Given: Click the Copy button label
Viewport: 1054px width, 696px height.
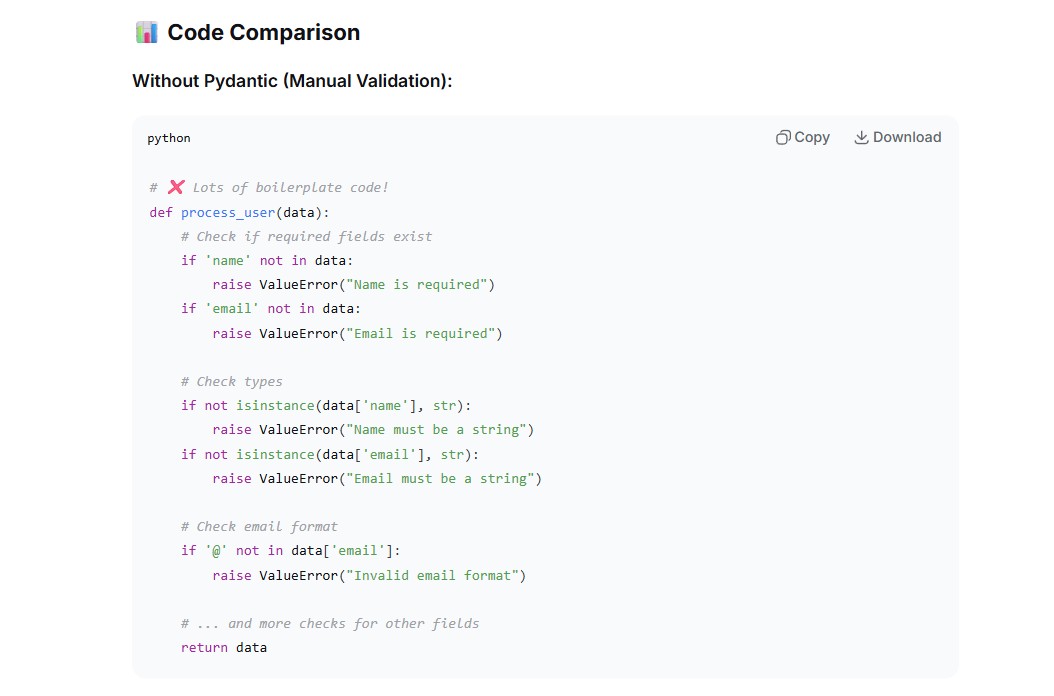Looking at the screenshot, I should (812, 138).
